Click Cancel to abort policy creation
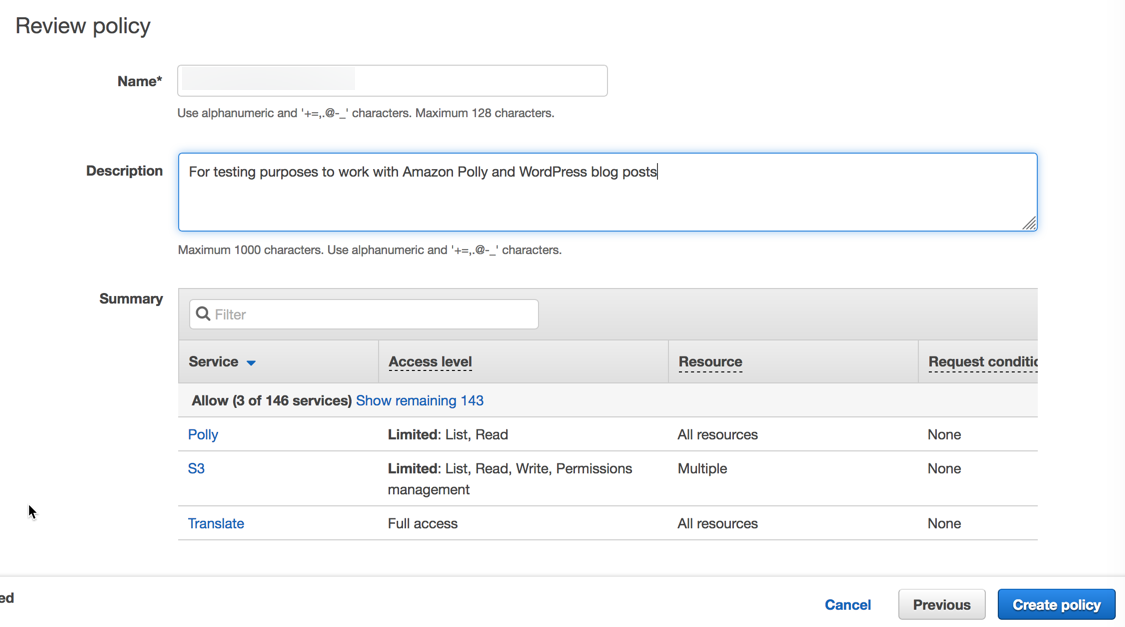Viewport: 1125px width, 627px height. coord(847,605)
